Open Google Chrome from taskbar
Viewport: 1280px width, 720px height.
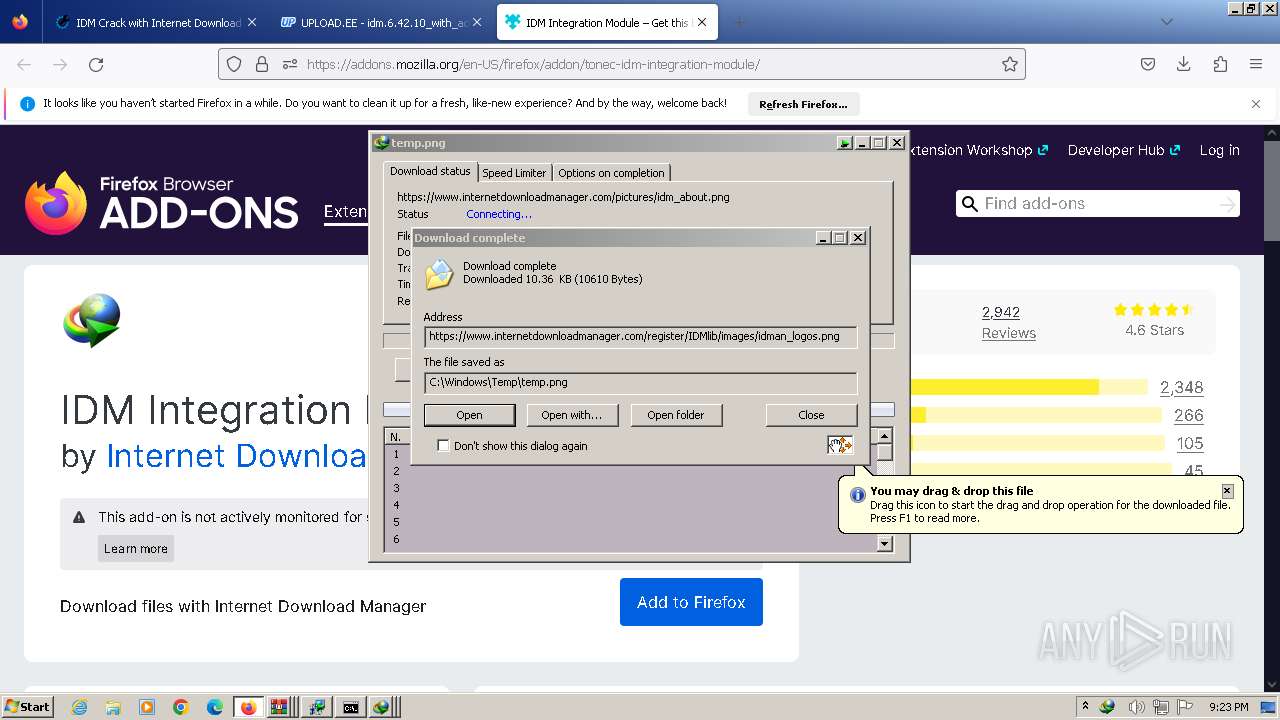(181, 707)
